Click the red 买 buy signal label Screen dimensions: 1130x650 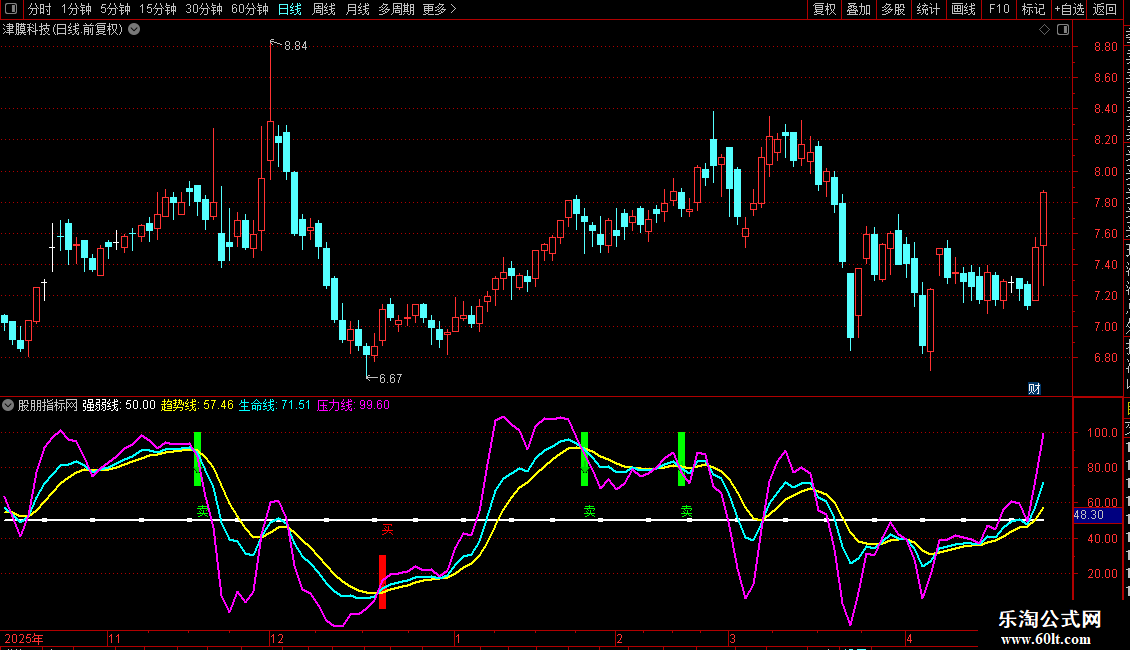click(x=388, y=530)
